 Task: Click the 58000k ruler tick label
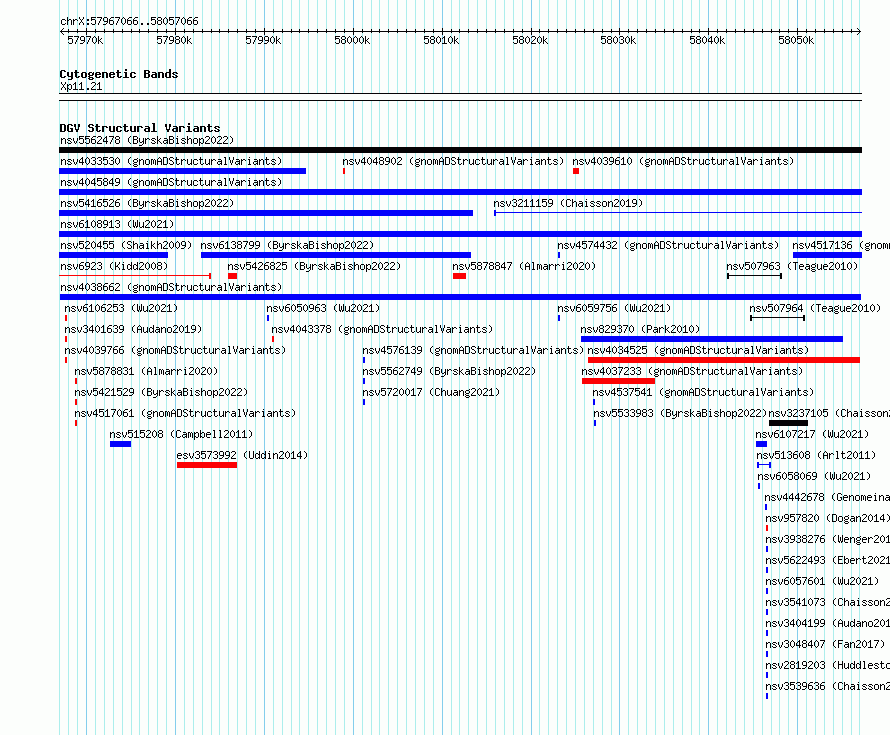click(x=352, y=40)
